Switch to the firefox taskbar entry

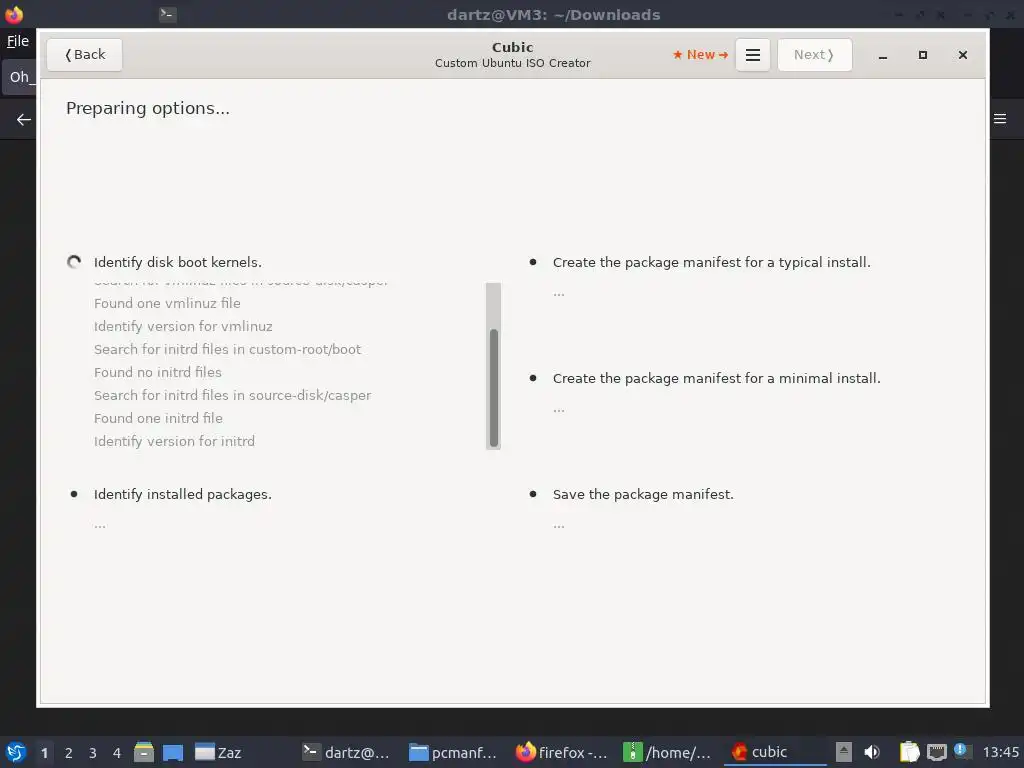pos(562,752)
